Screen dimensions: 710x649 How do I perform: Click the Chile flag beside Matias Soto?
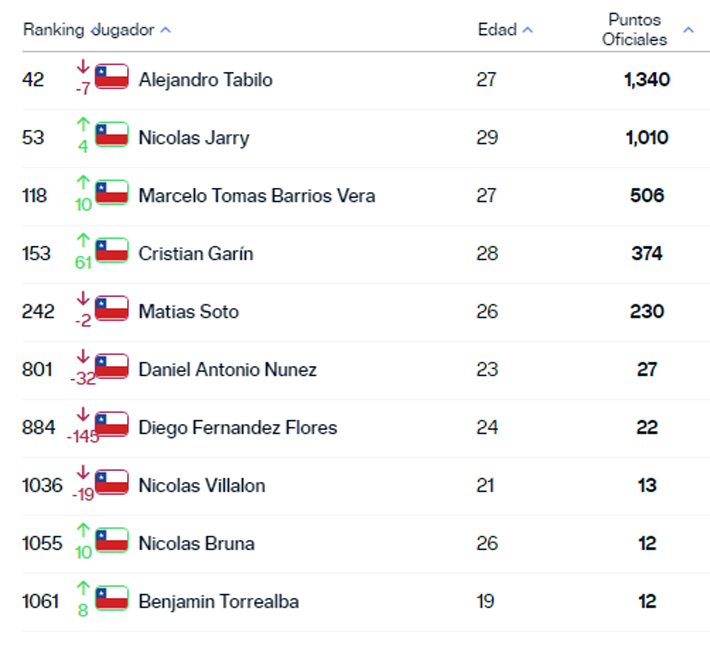pyautogui.click(x=111, y=308)
